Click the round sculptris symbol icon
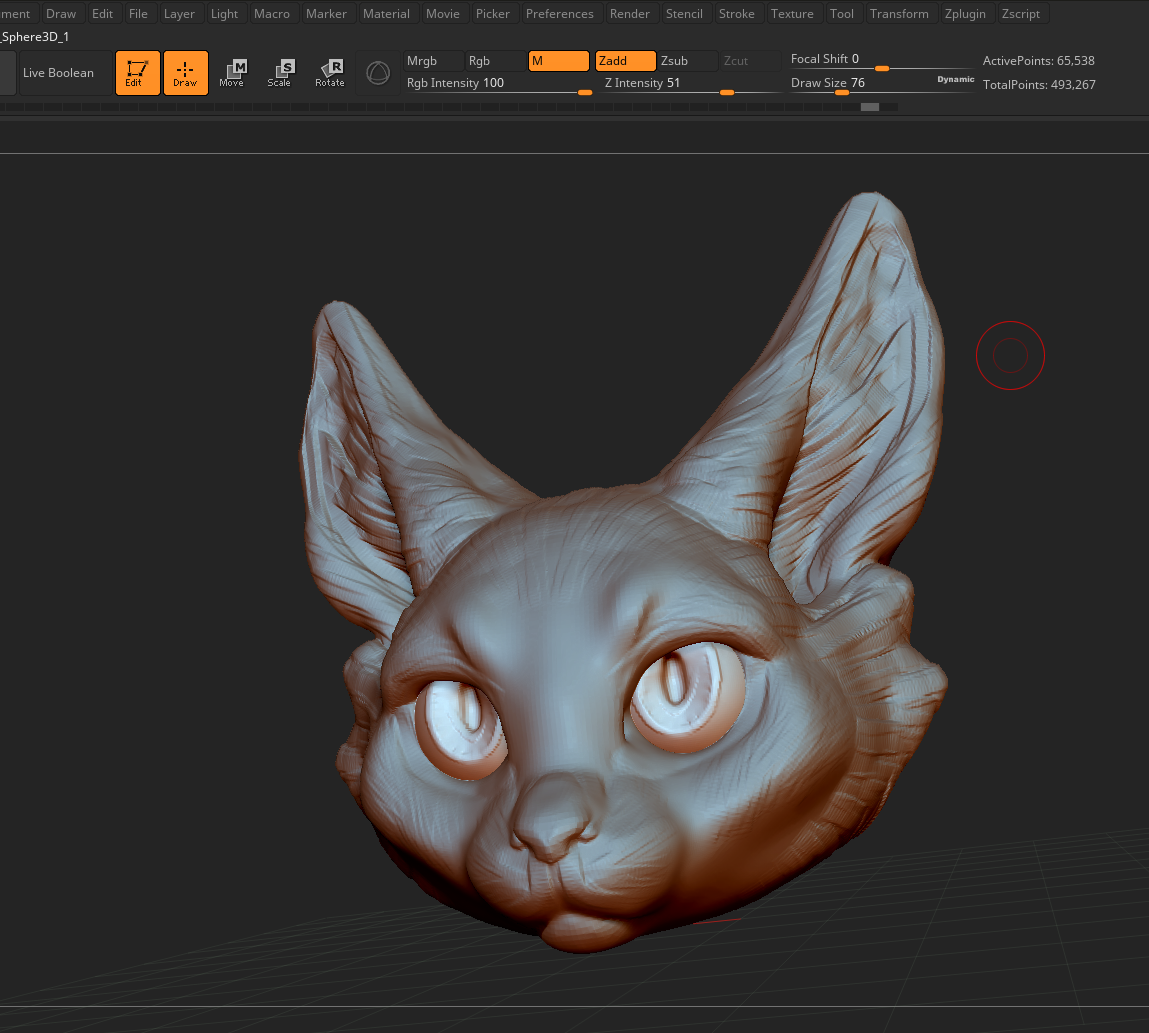 click(378, 73)
